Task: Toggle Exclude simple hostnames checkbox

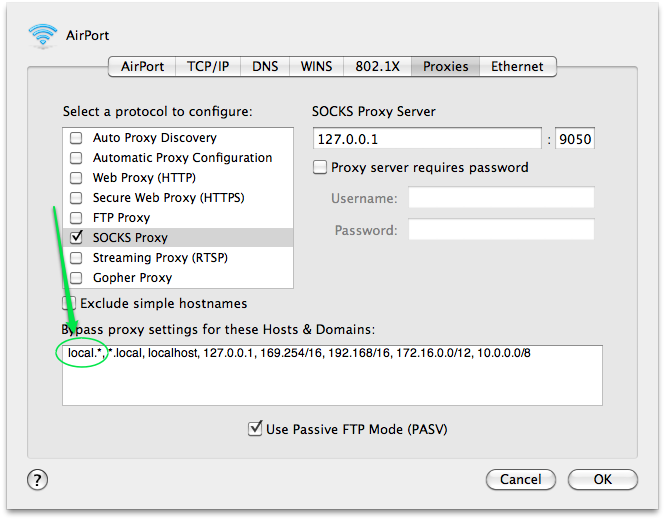Action: (x=69, y=303)
